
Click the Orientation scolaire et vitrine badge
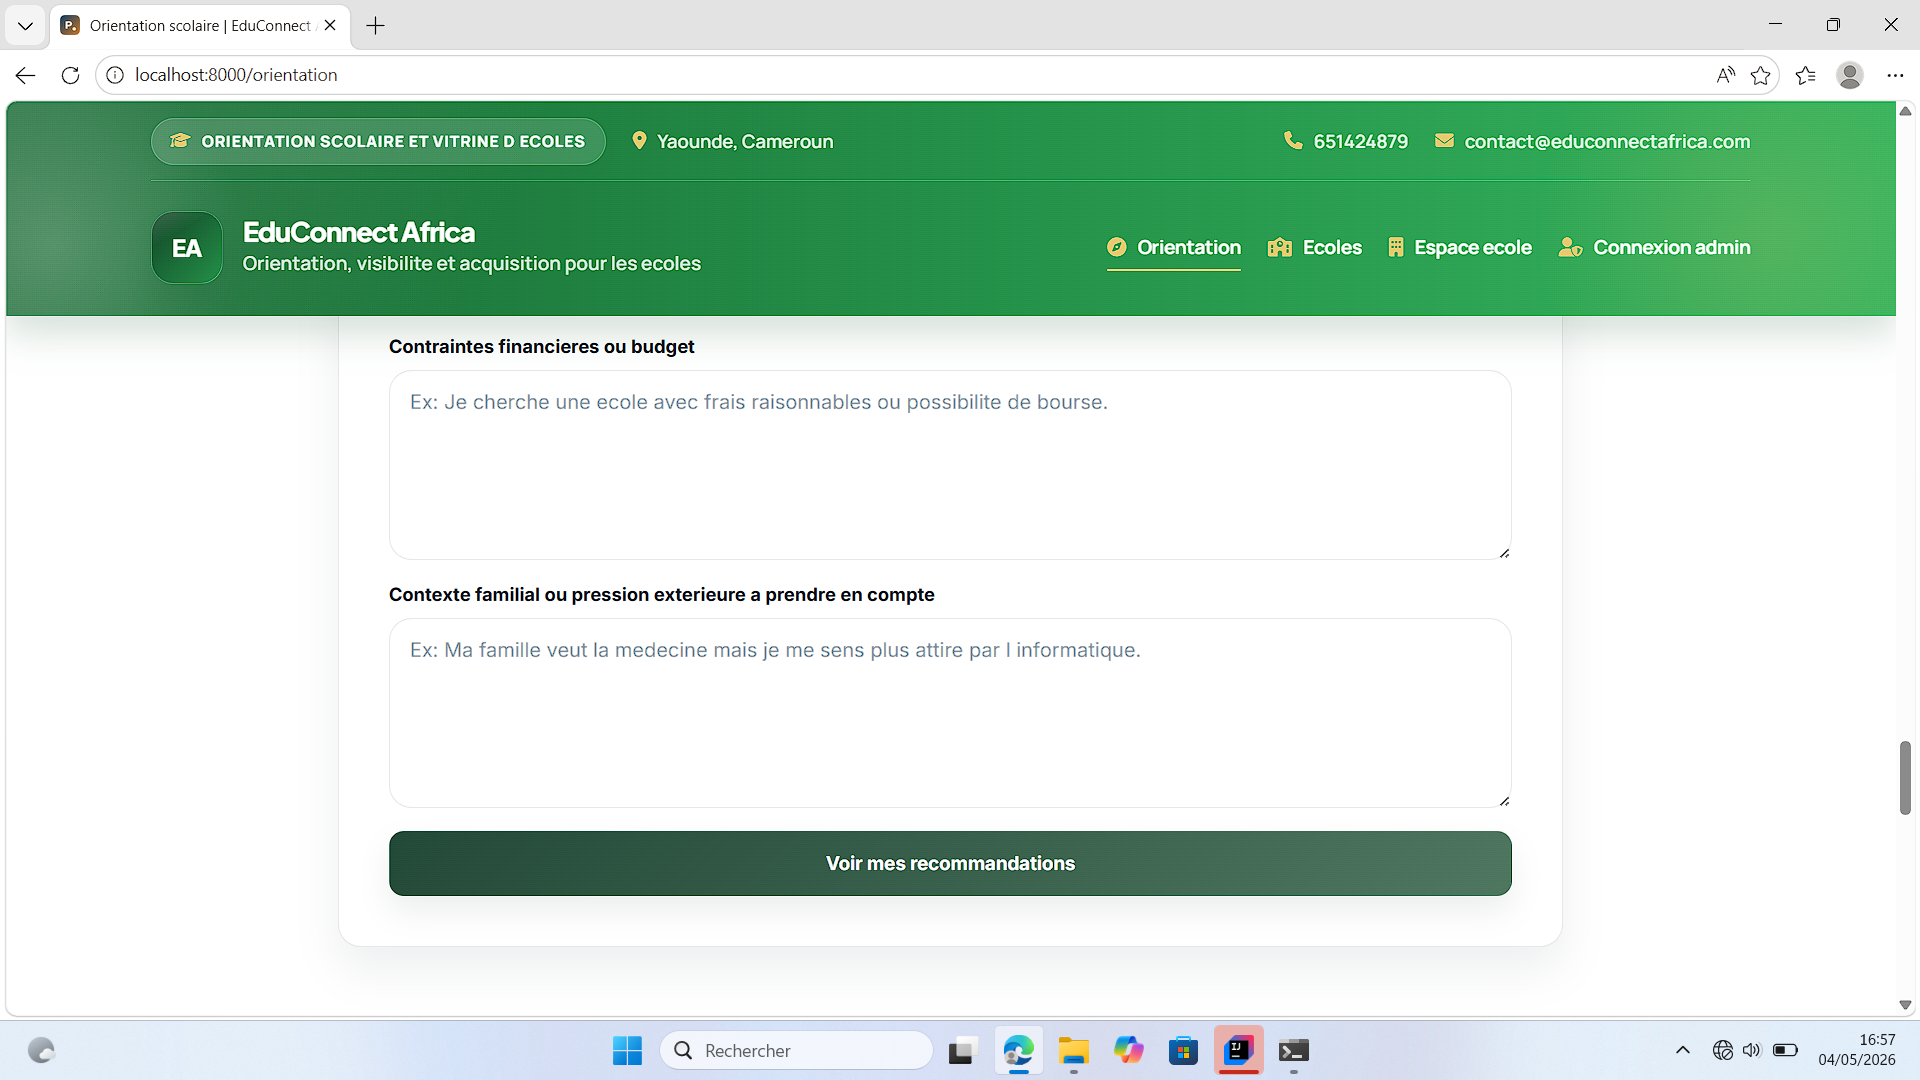coord(378,141)
